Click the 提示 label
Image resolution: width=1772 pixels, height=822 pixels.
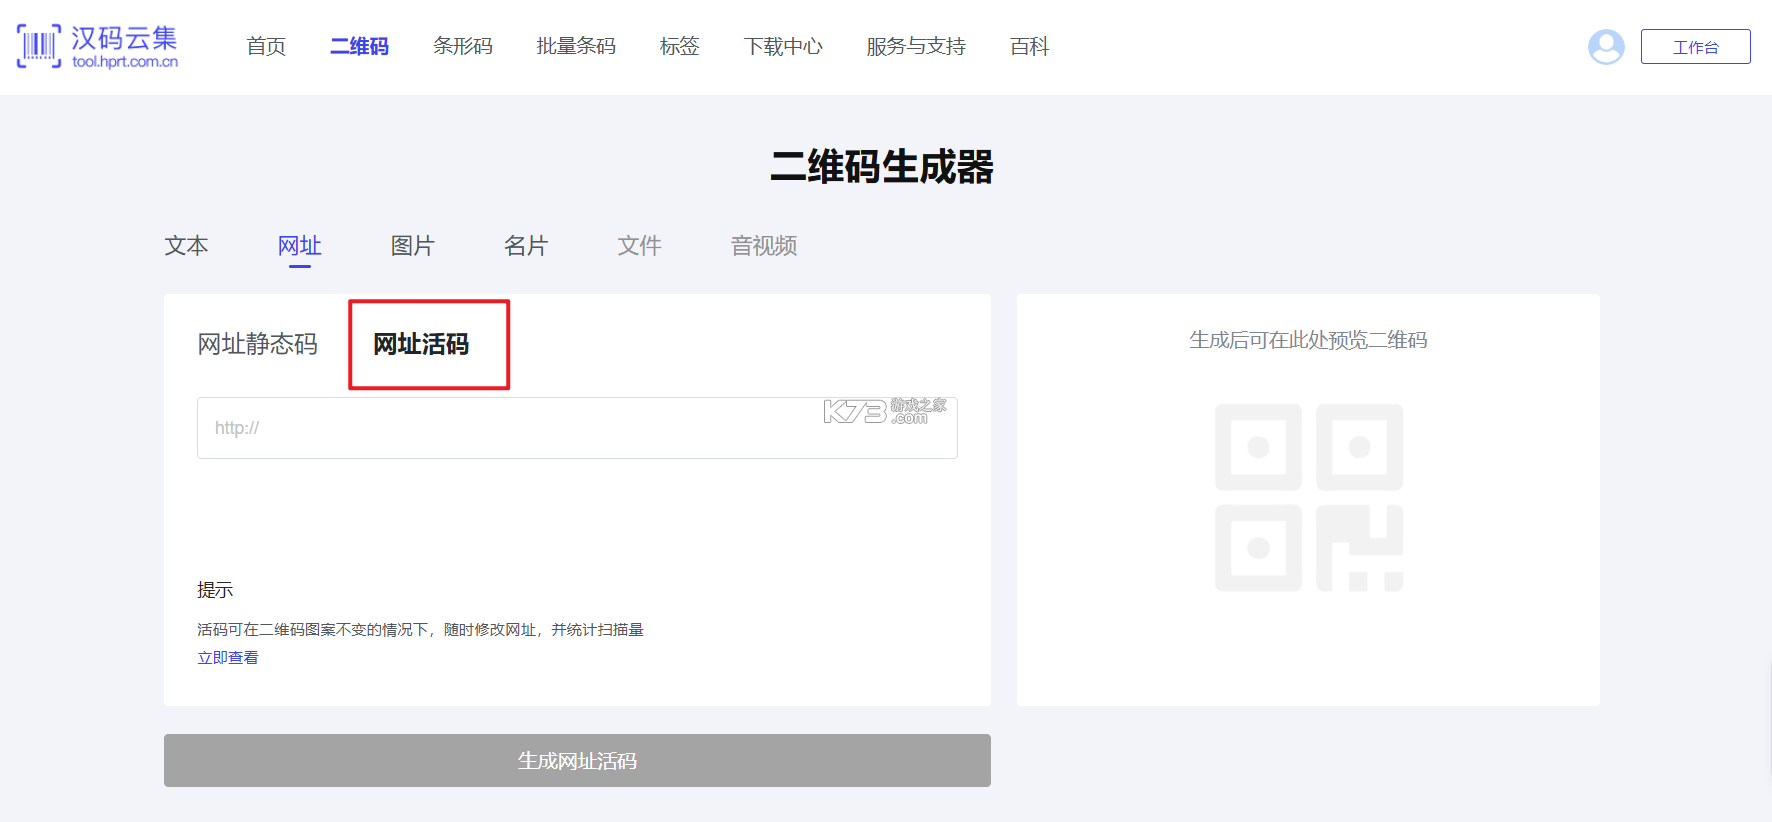[x=215, y=590]
